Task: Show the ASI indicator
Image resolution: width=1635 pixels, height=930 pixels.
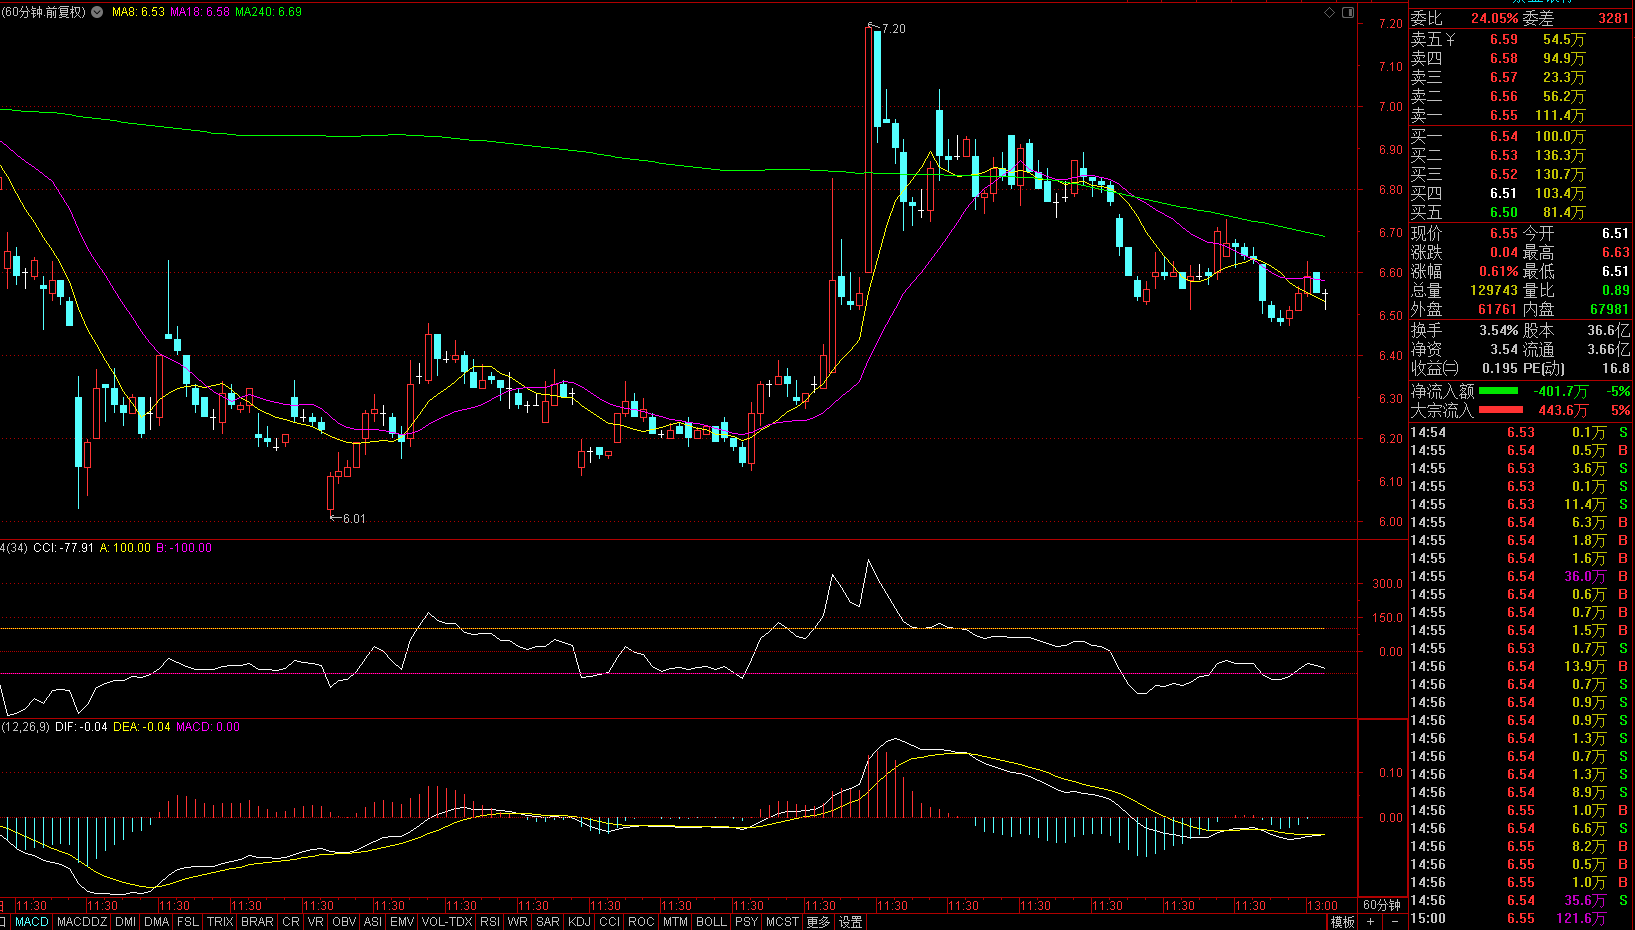Action: click(x=372, y=922)
